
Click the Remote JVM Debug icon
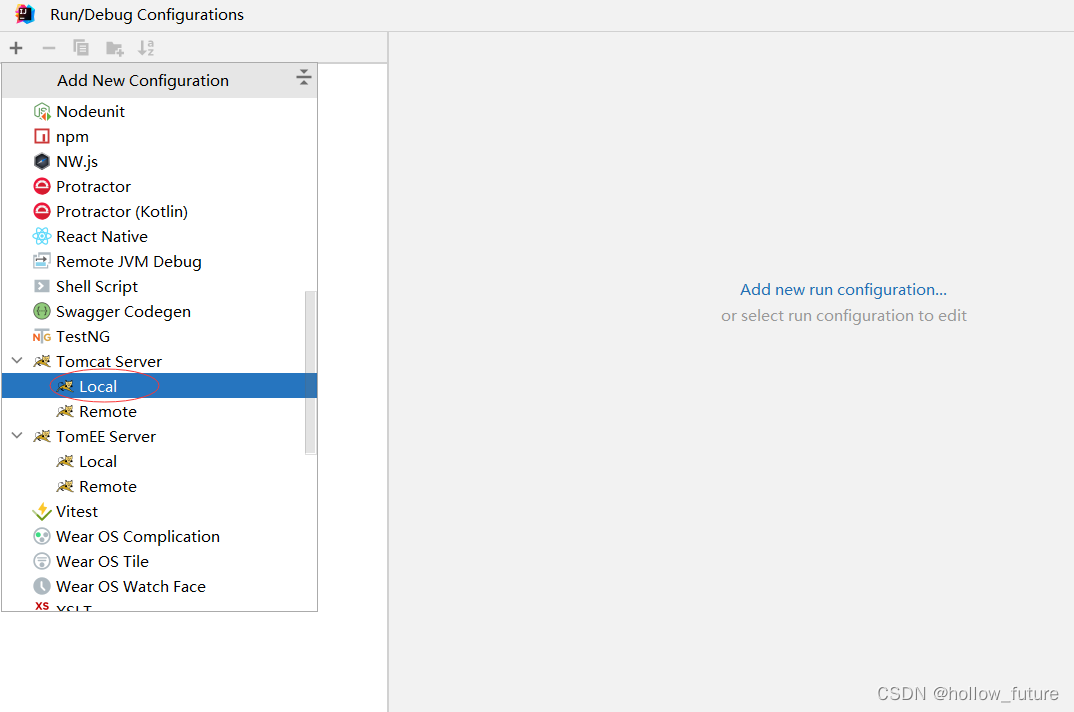[42, 261]
